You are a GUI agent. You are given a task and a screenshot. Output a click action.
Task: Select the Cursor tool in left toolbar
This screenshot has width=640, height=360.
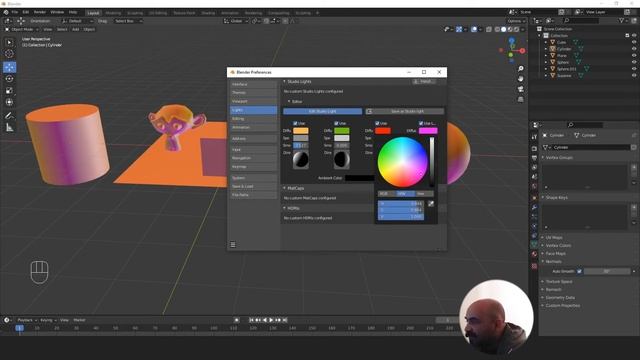(x=9, y=53)
